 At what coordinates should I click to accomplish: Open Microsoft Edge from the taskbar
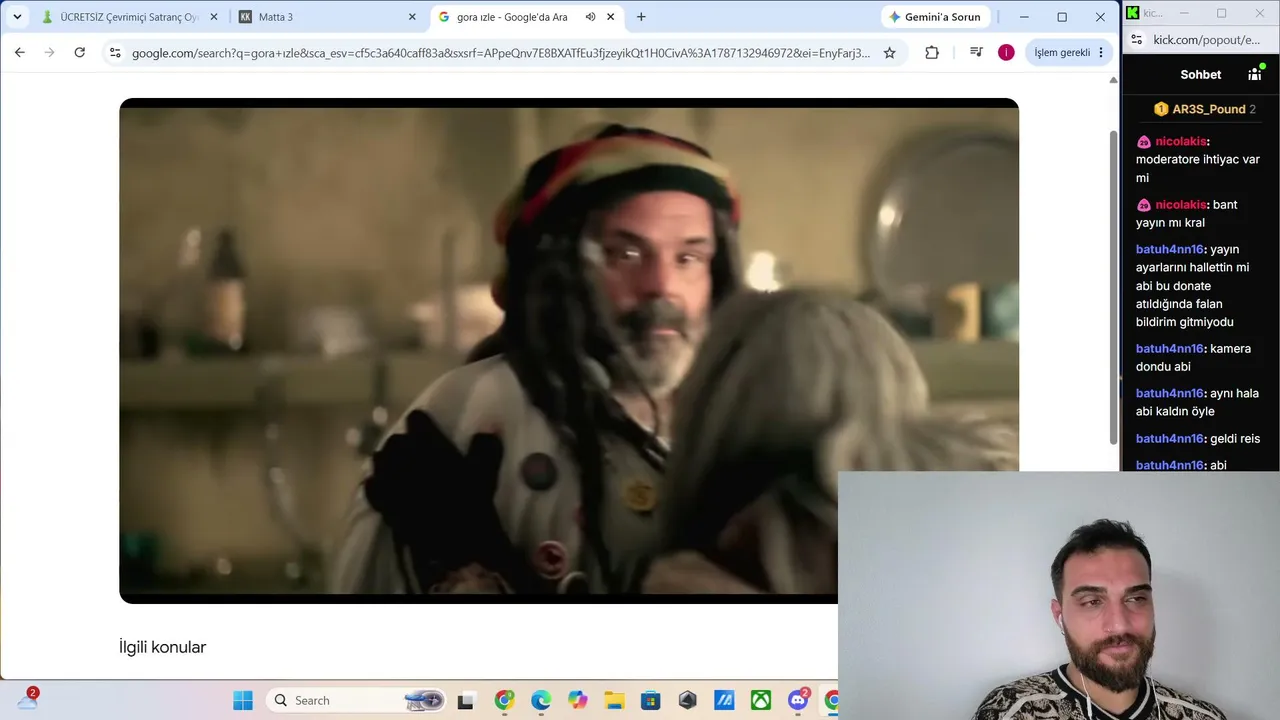click(541, 700)
